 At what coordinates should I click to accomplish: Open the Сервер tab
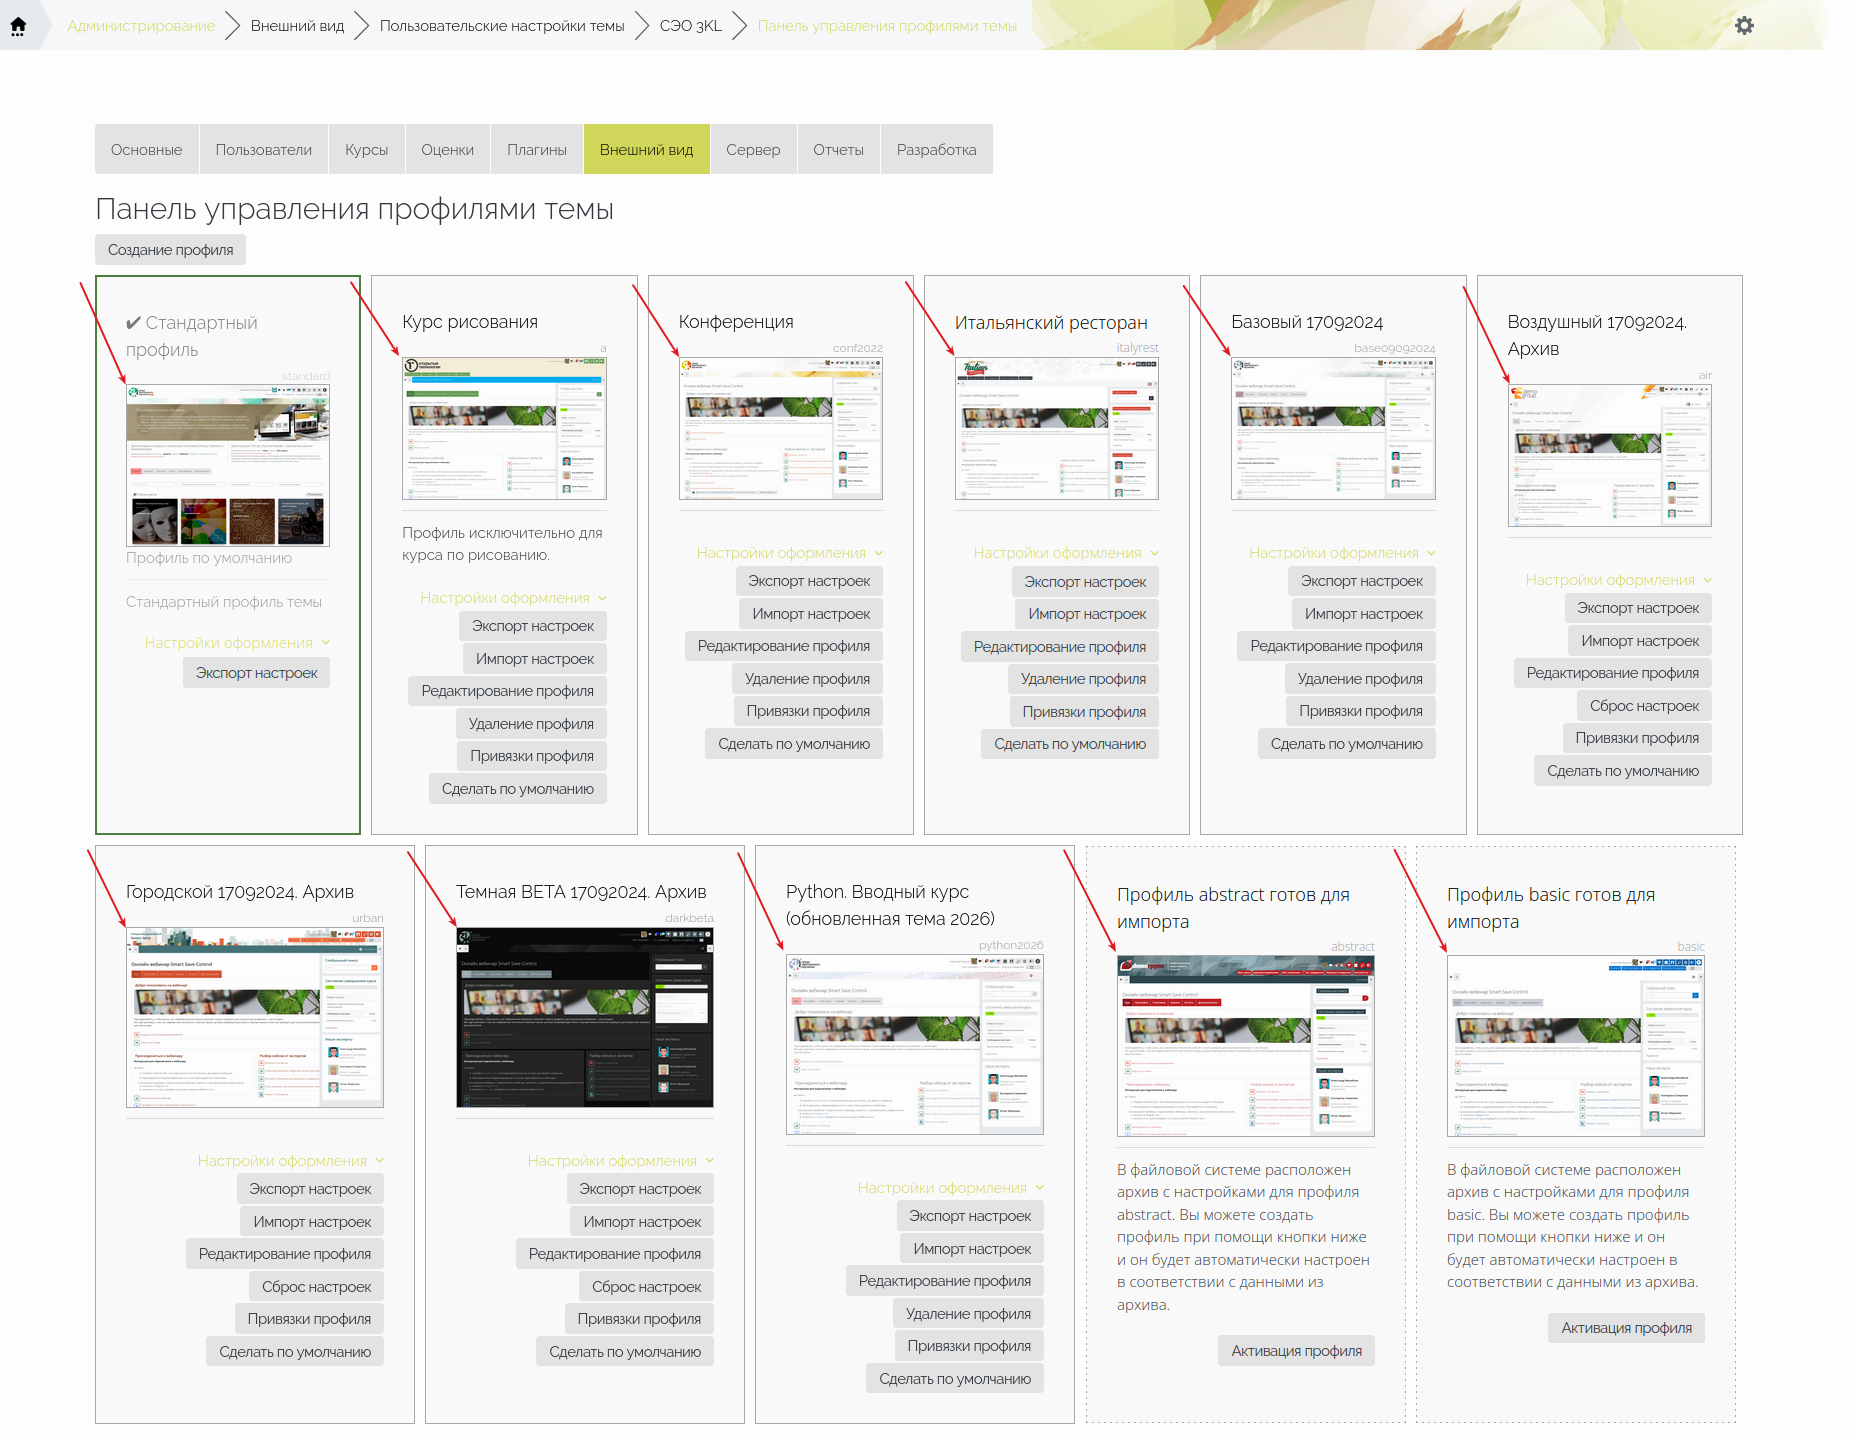(753, 150)
